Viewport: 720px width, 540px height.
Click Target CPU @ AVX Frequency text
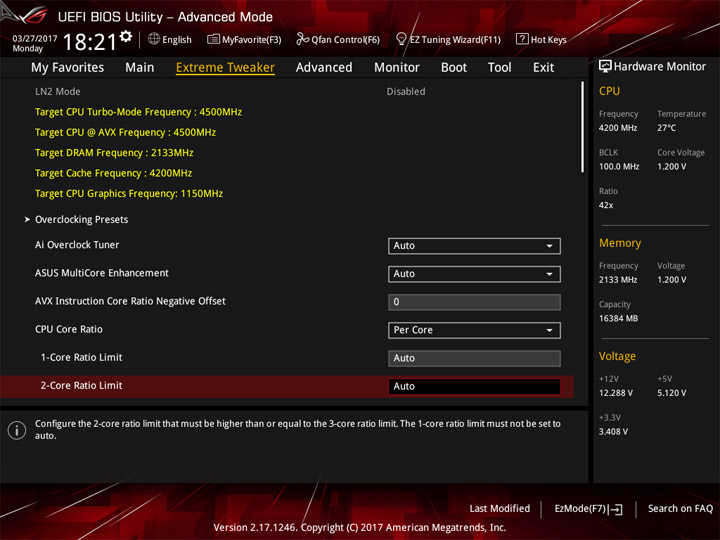coord(125,132)
